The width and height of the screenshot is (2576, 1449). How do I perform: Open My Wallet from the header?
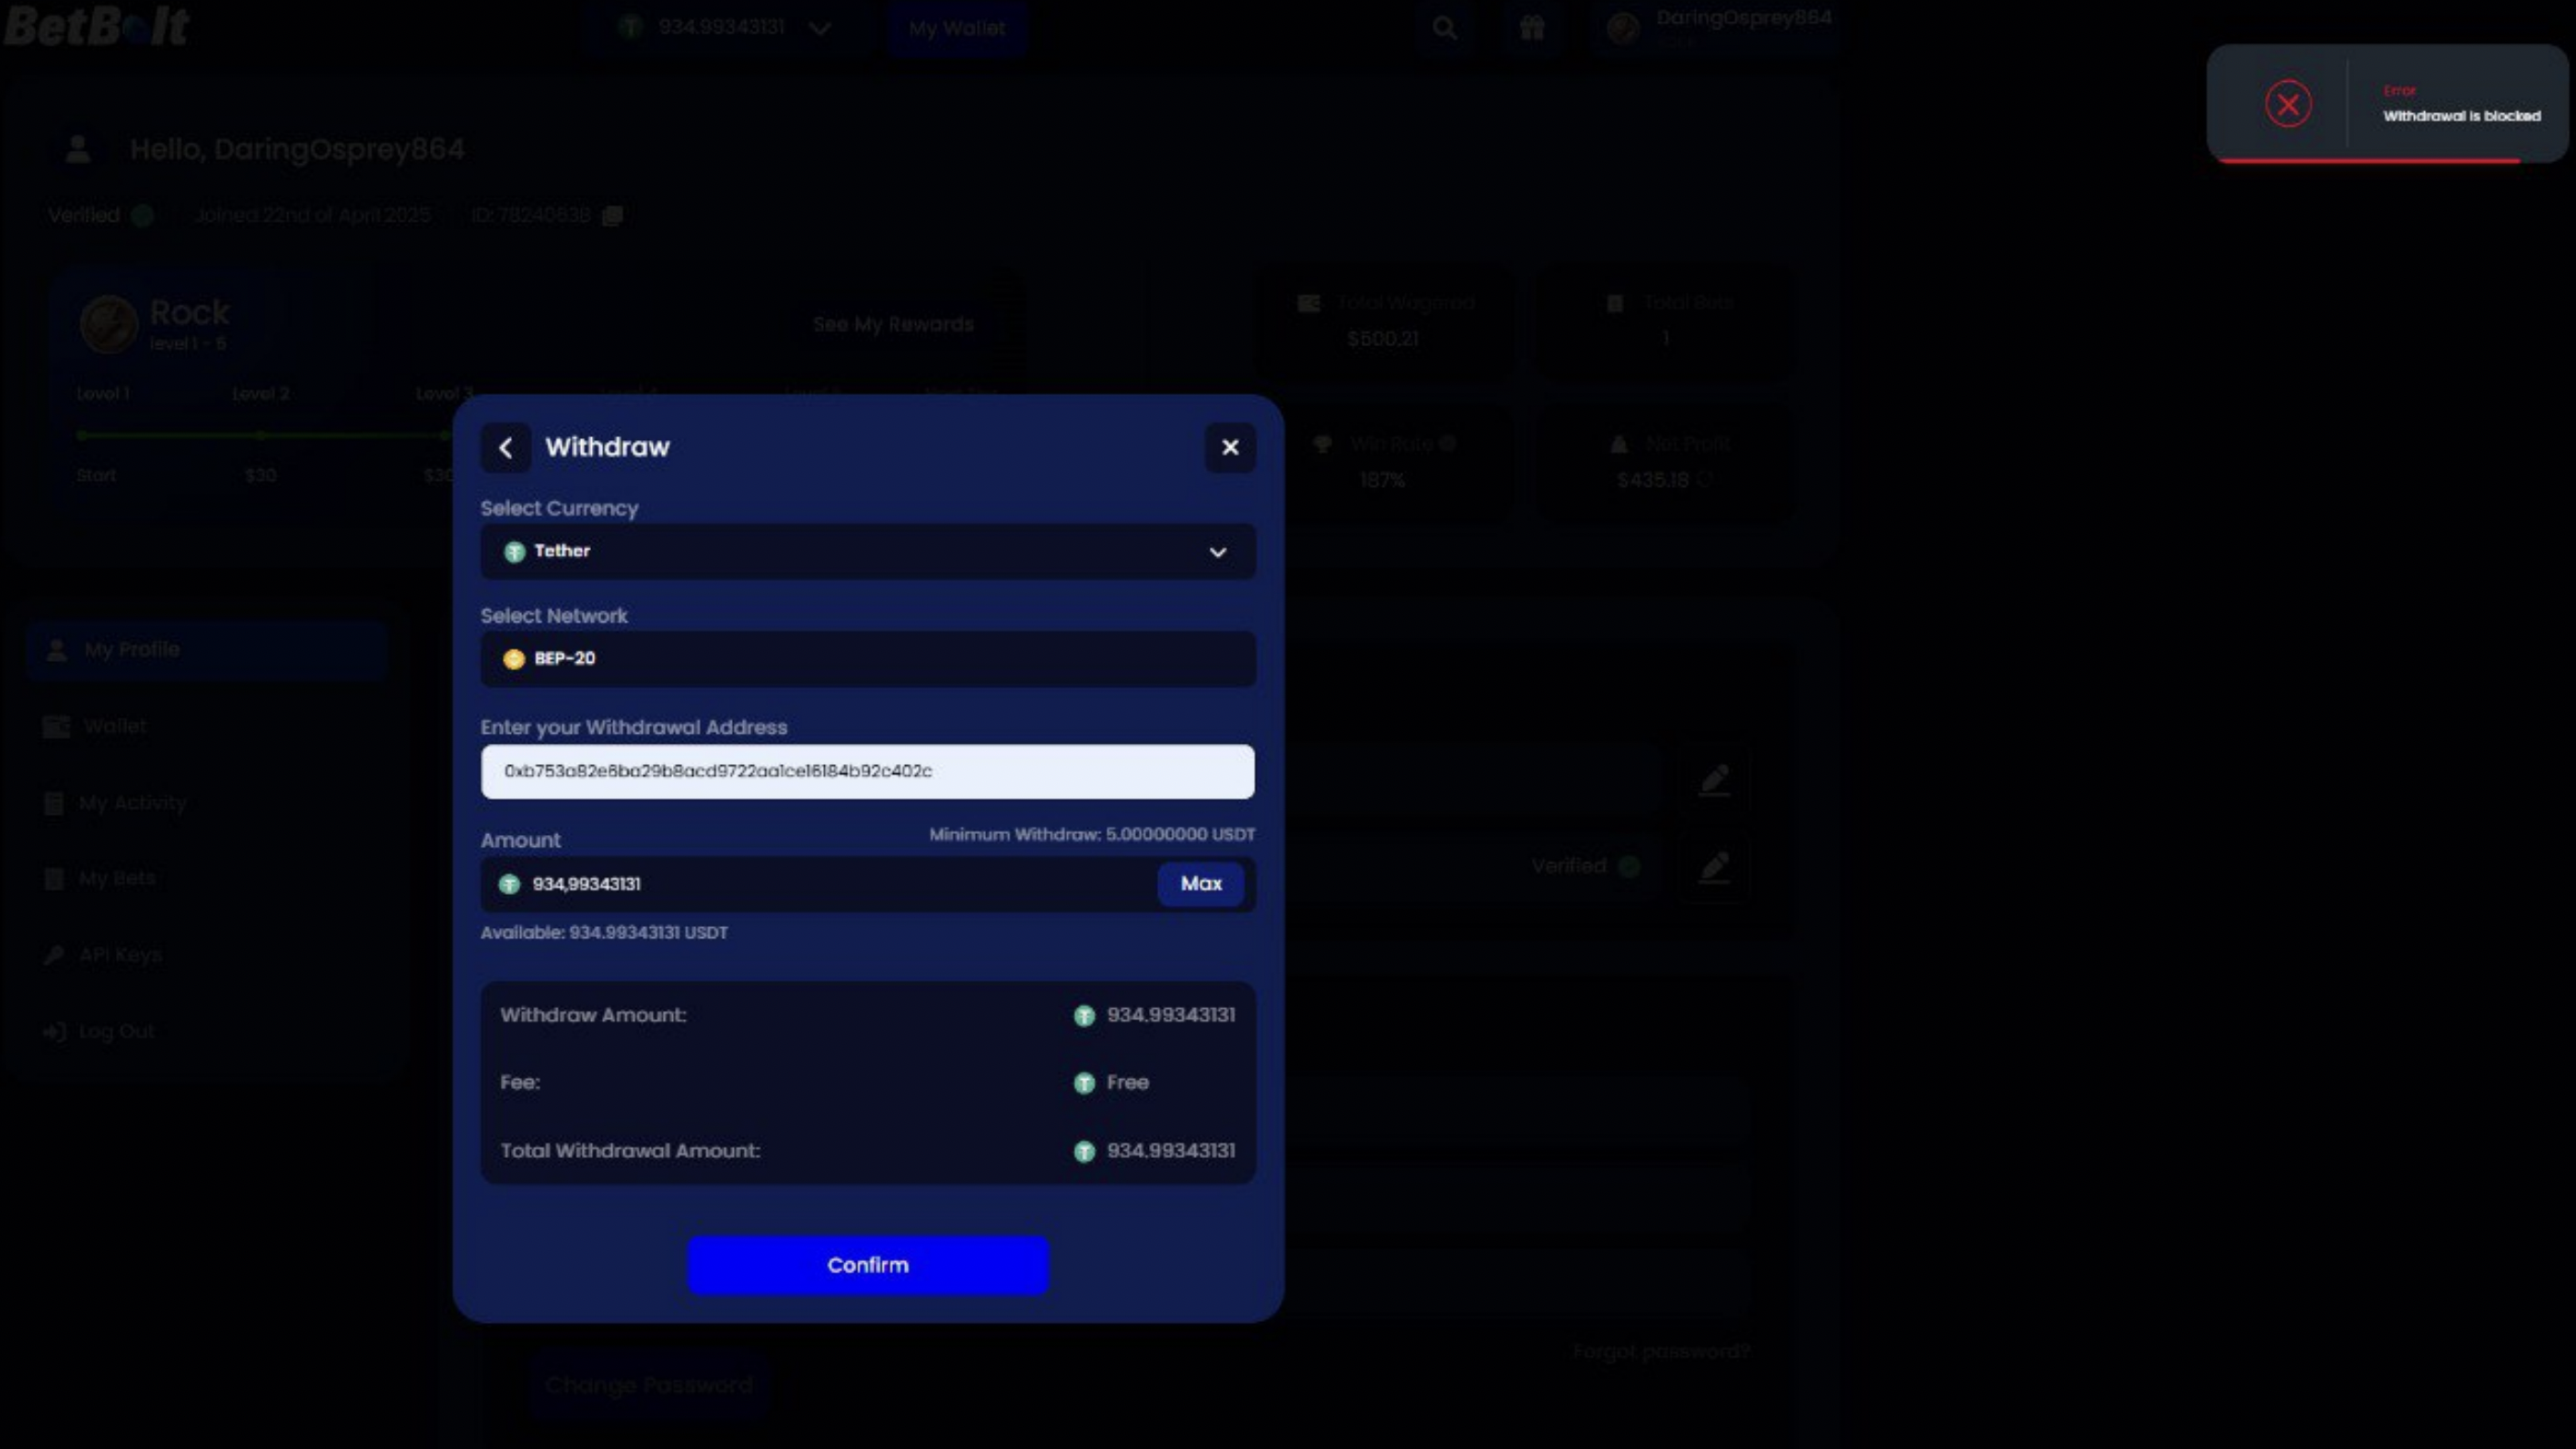coord(957,28)
